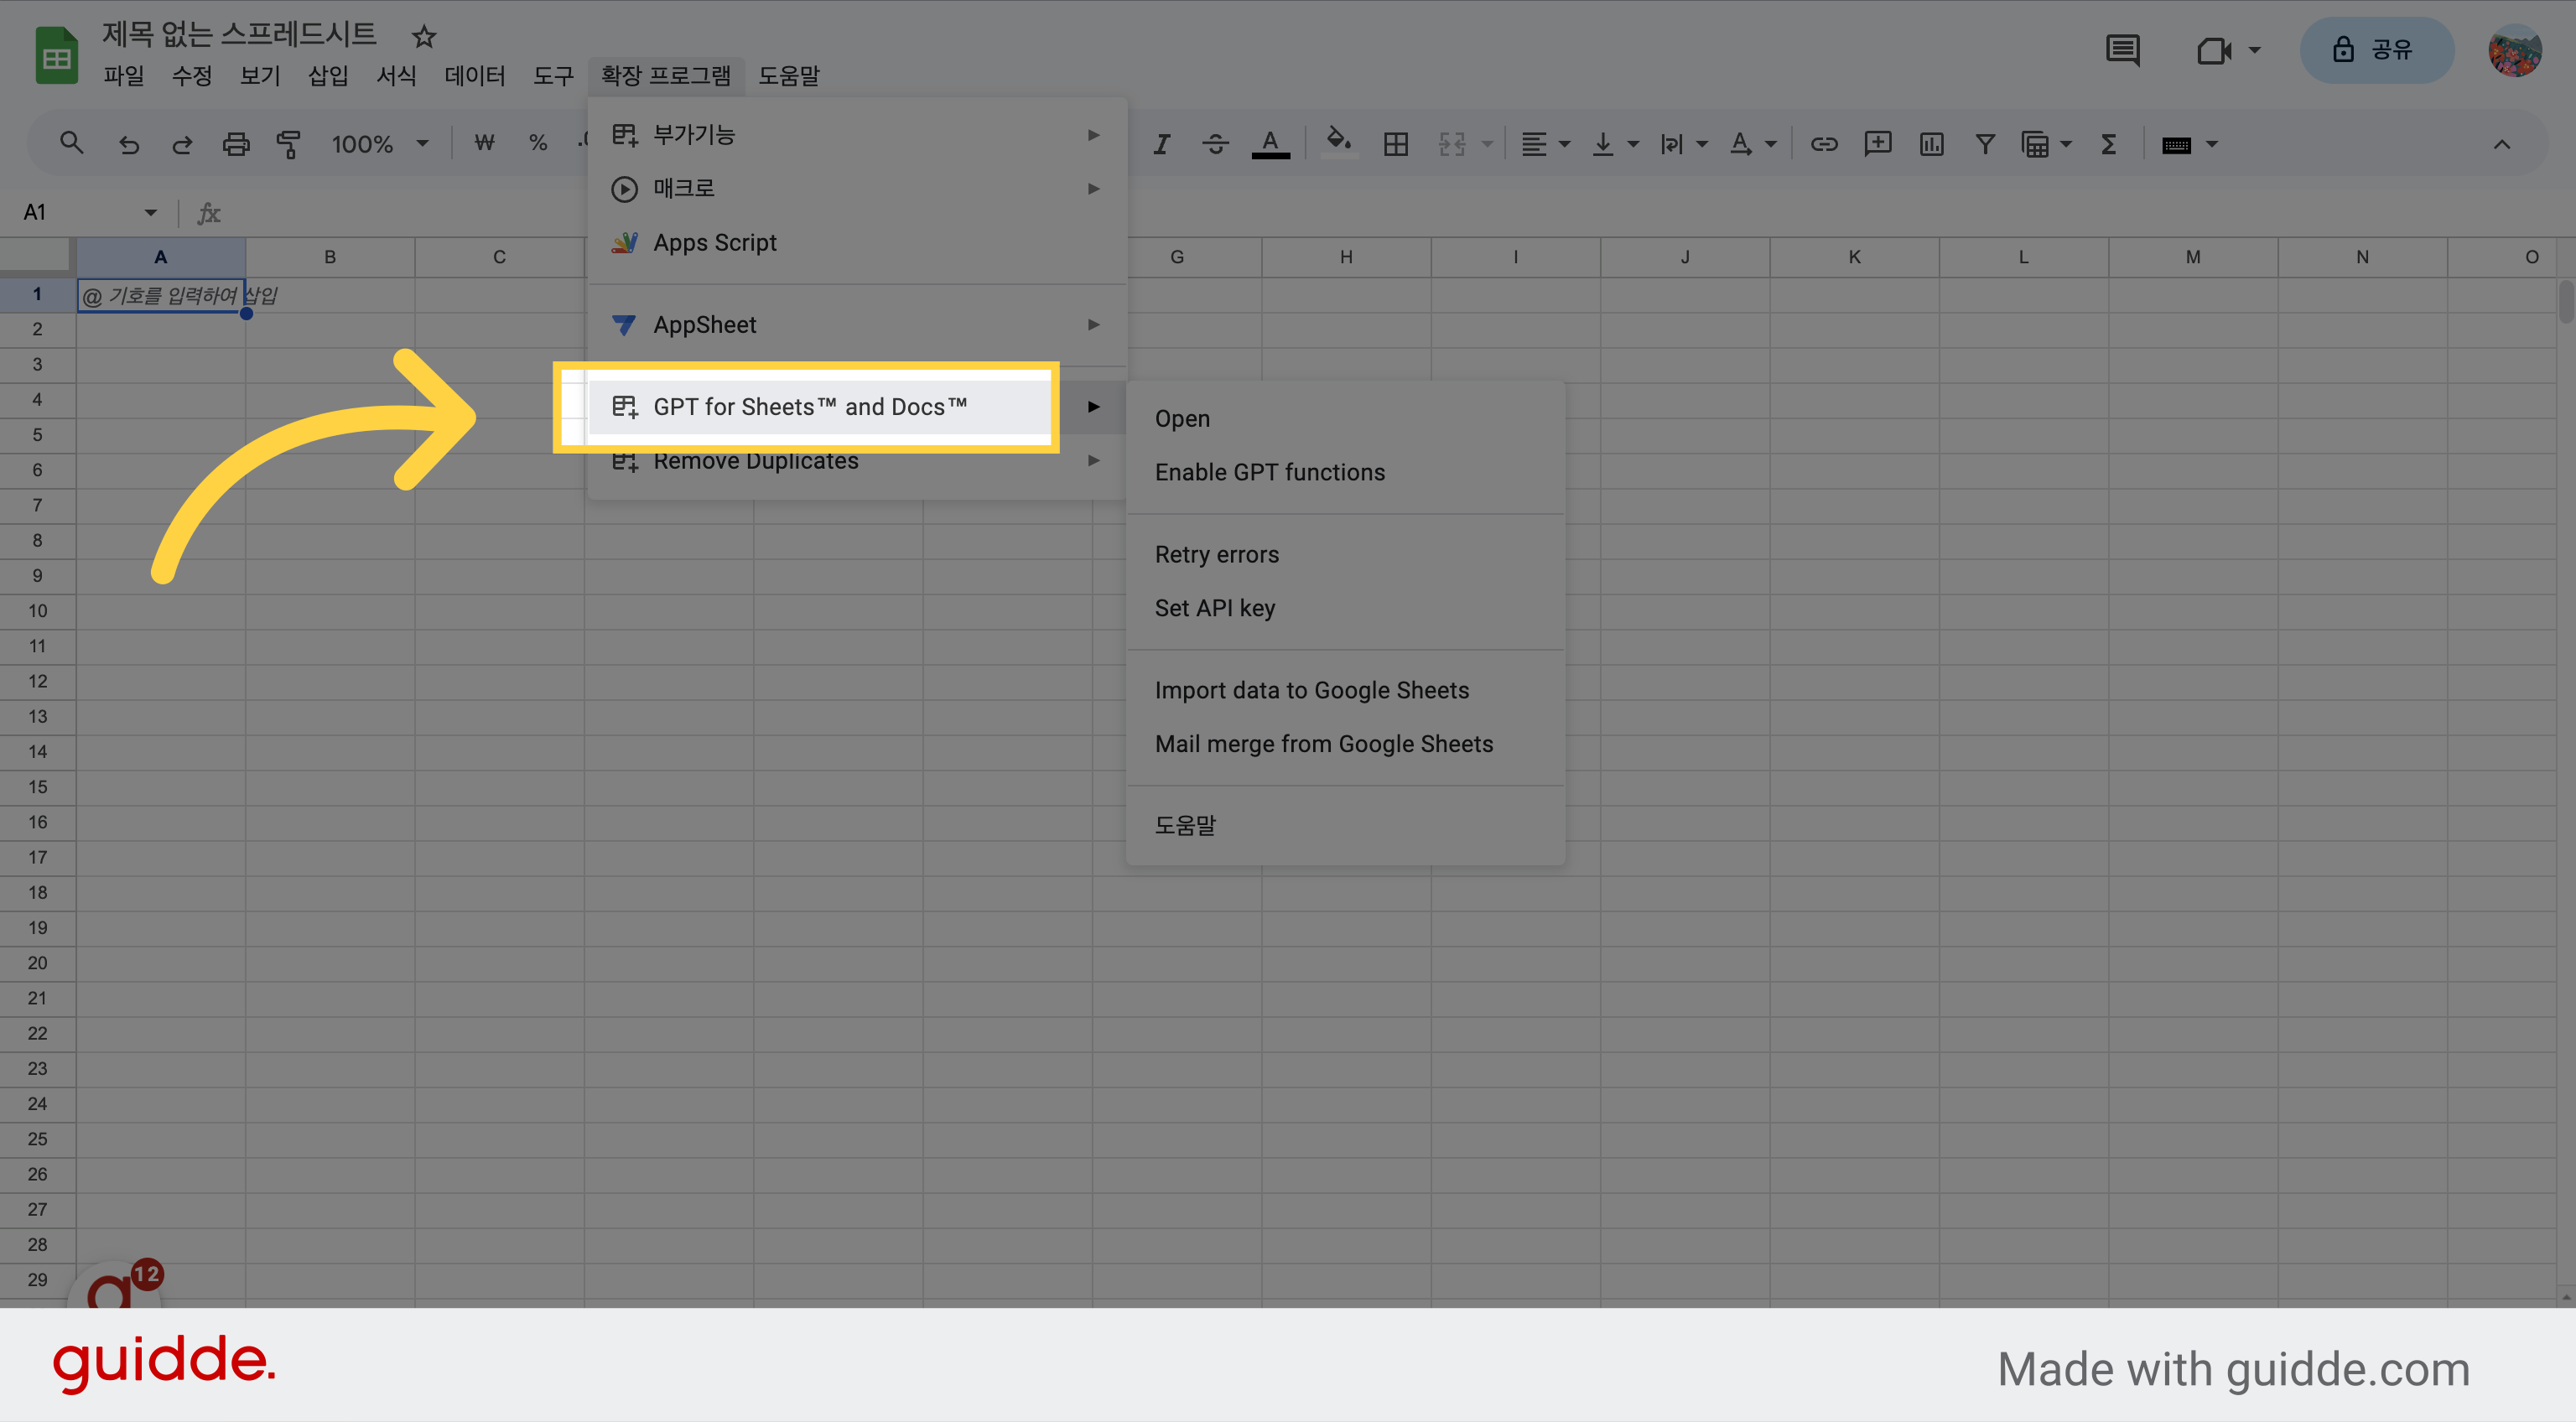Image resolution: width=2576 pixels, height=1422 pixels.
Task: Print the spreadsheet
Action: pos(236,144)
